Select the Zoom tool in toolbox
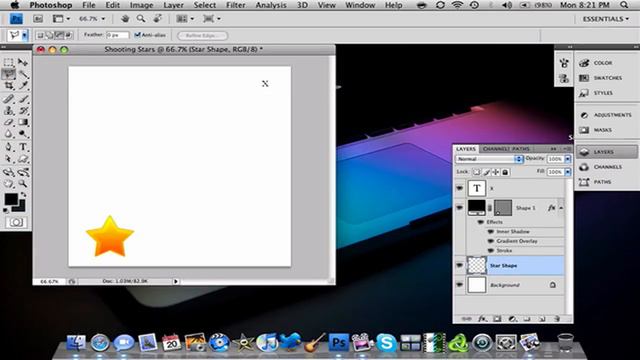This screenshot has width=640, height=360. tap(23, 184)
